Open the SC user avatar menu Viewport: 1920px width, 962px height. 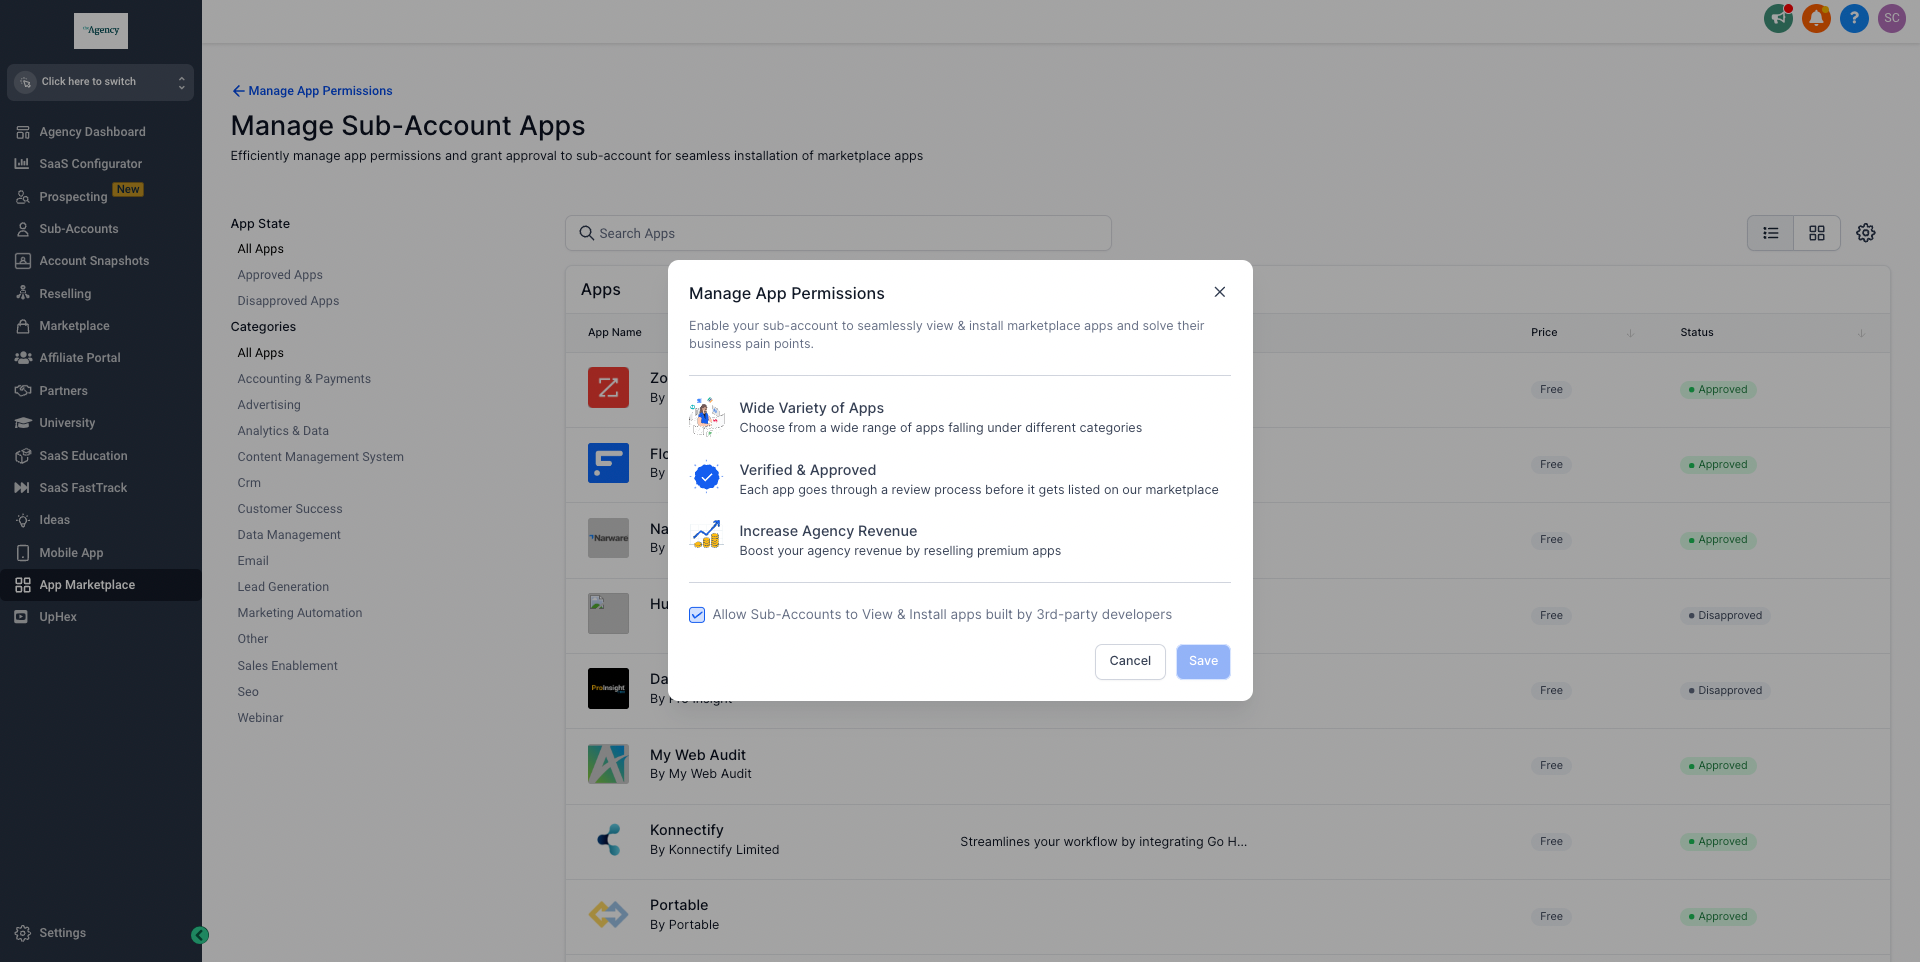tap(1892, 18)
